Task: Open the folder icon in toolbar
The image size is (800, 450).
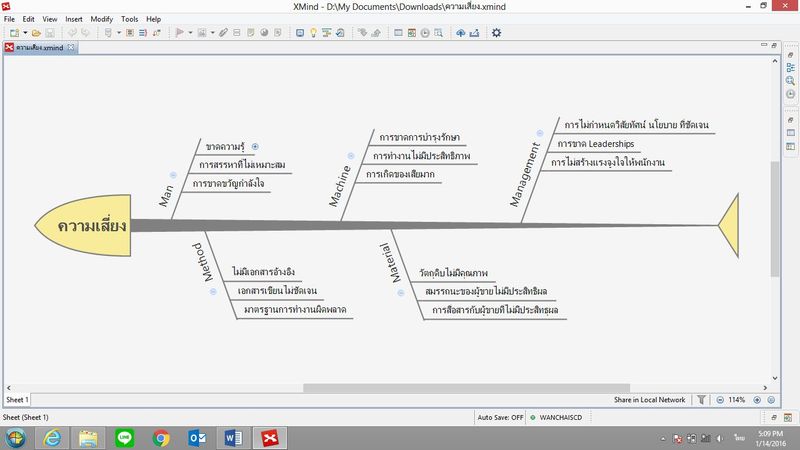Action: tap(36, 33)
